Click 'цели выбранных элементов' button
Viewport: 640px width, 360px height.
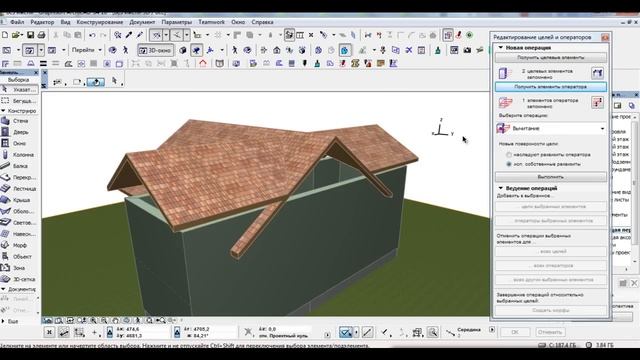pyautogui.click(x=551, y=207)
